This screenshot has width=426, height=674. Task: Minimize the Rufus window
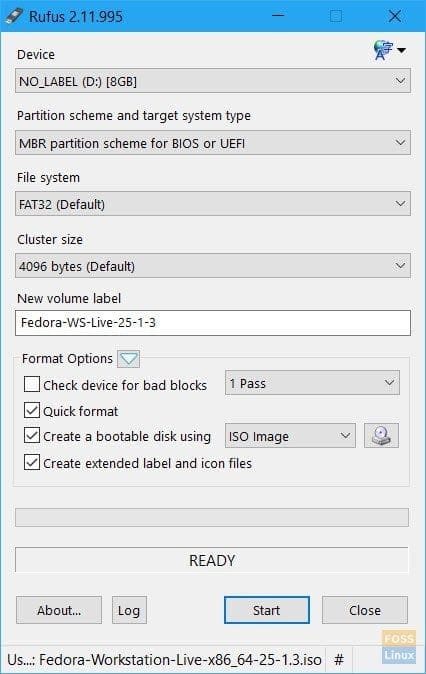coord(278,16)
